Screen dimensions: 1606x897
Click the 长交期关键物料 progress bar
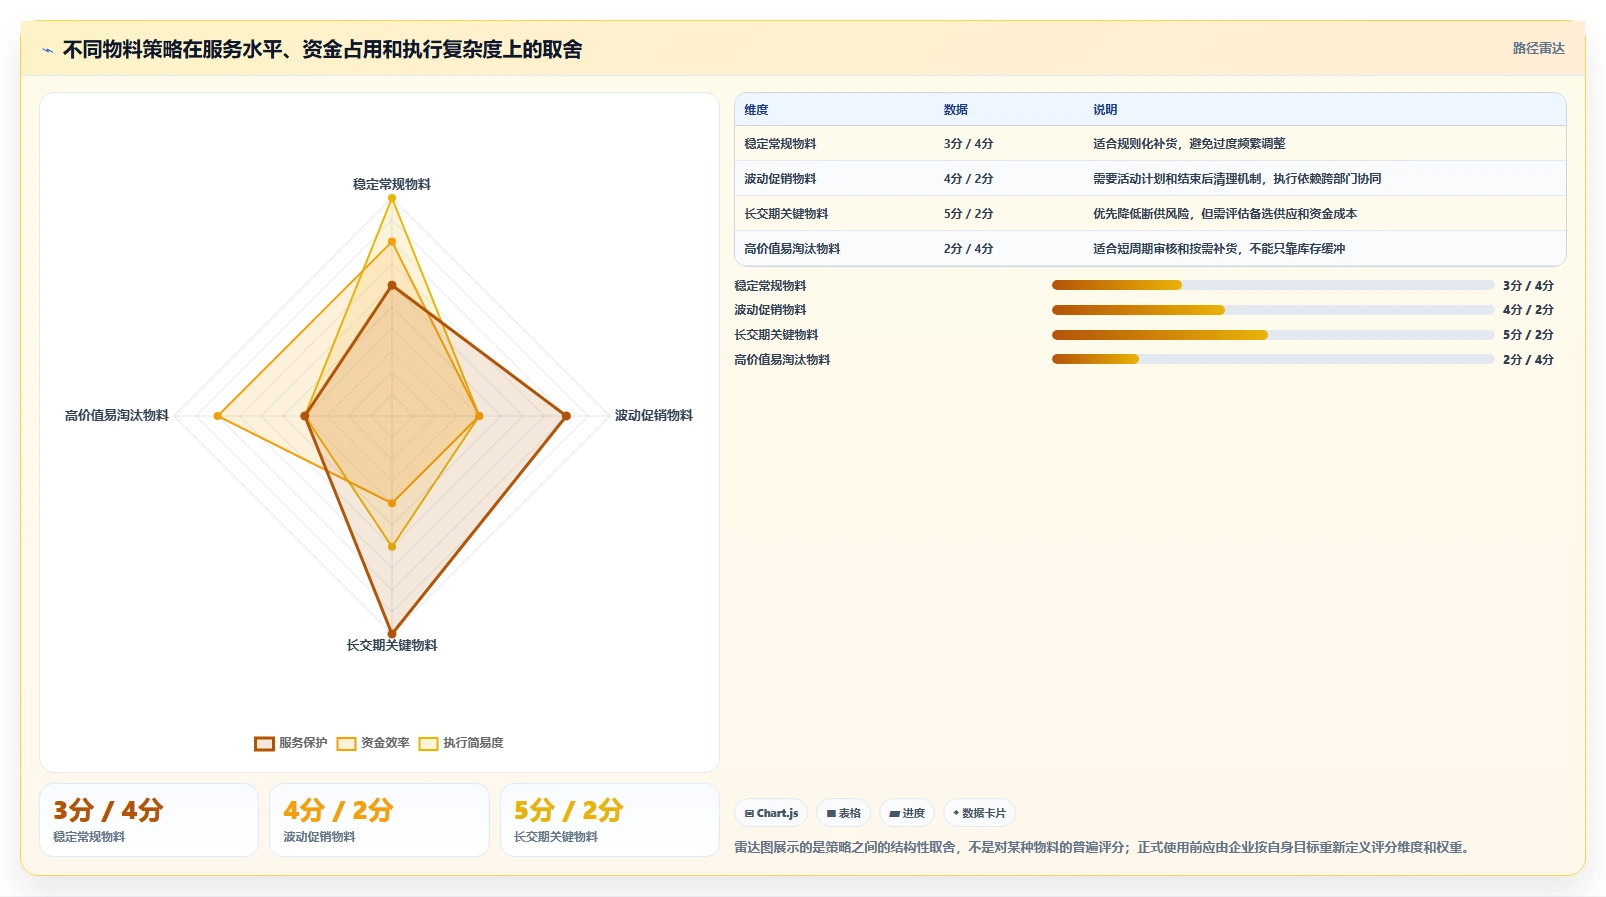tap(1273, 335)
